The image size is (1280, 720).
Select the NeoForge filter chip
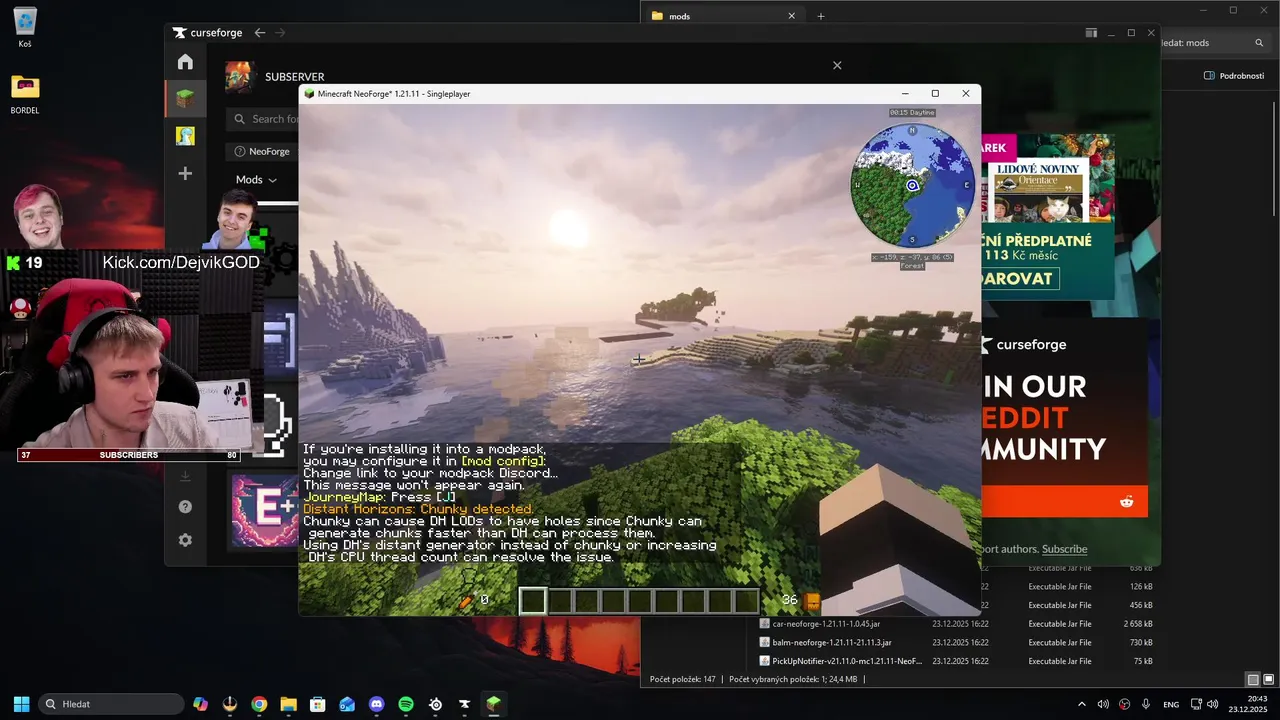[262, 151]
